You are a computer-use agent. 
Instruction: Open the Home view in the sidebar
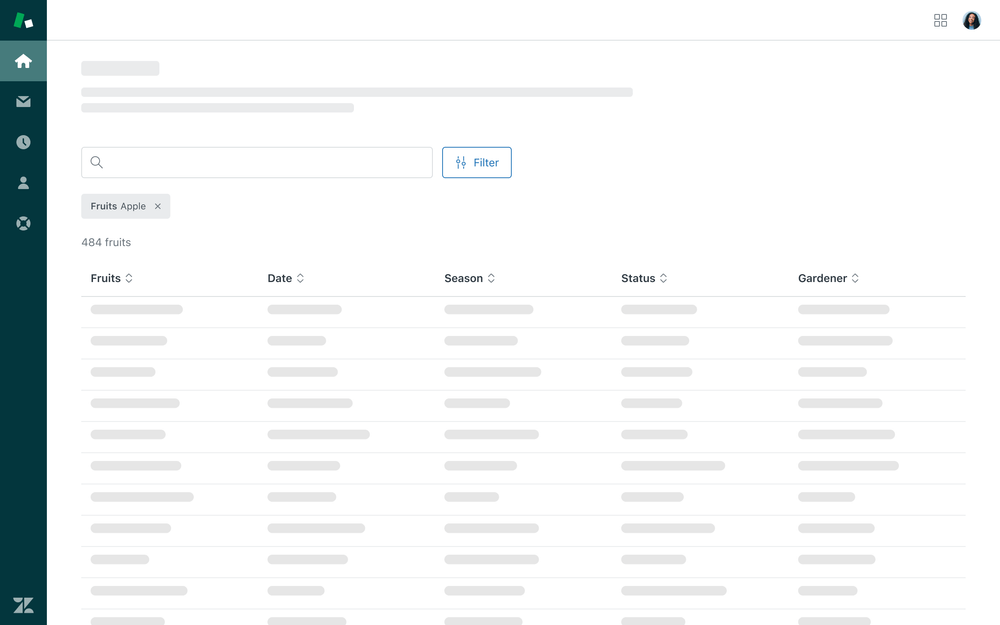(x=22, y=60)
